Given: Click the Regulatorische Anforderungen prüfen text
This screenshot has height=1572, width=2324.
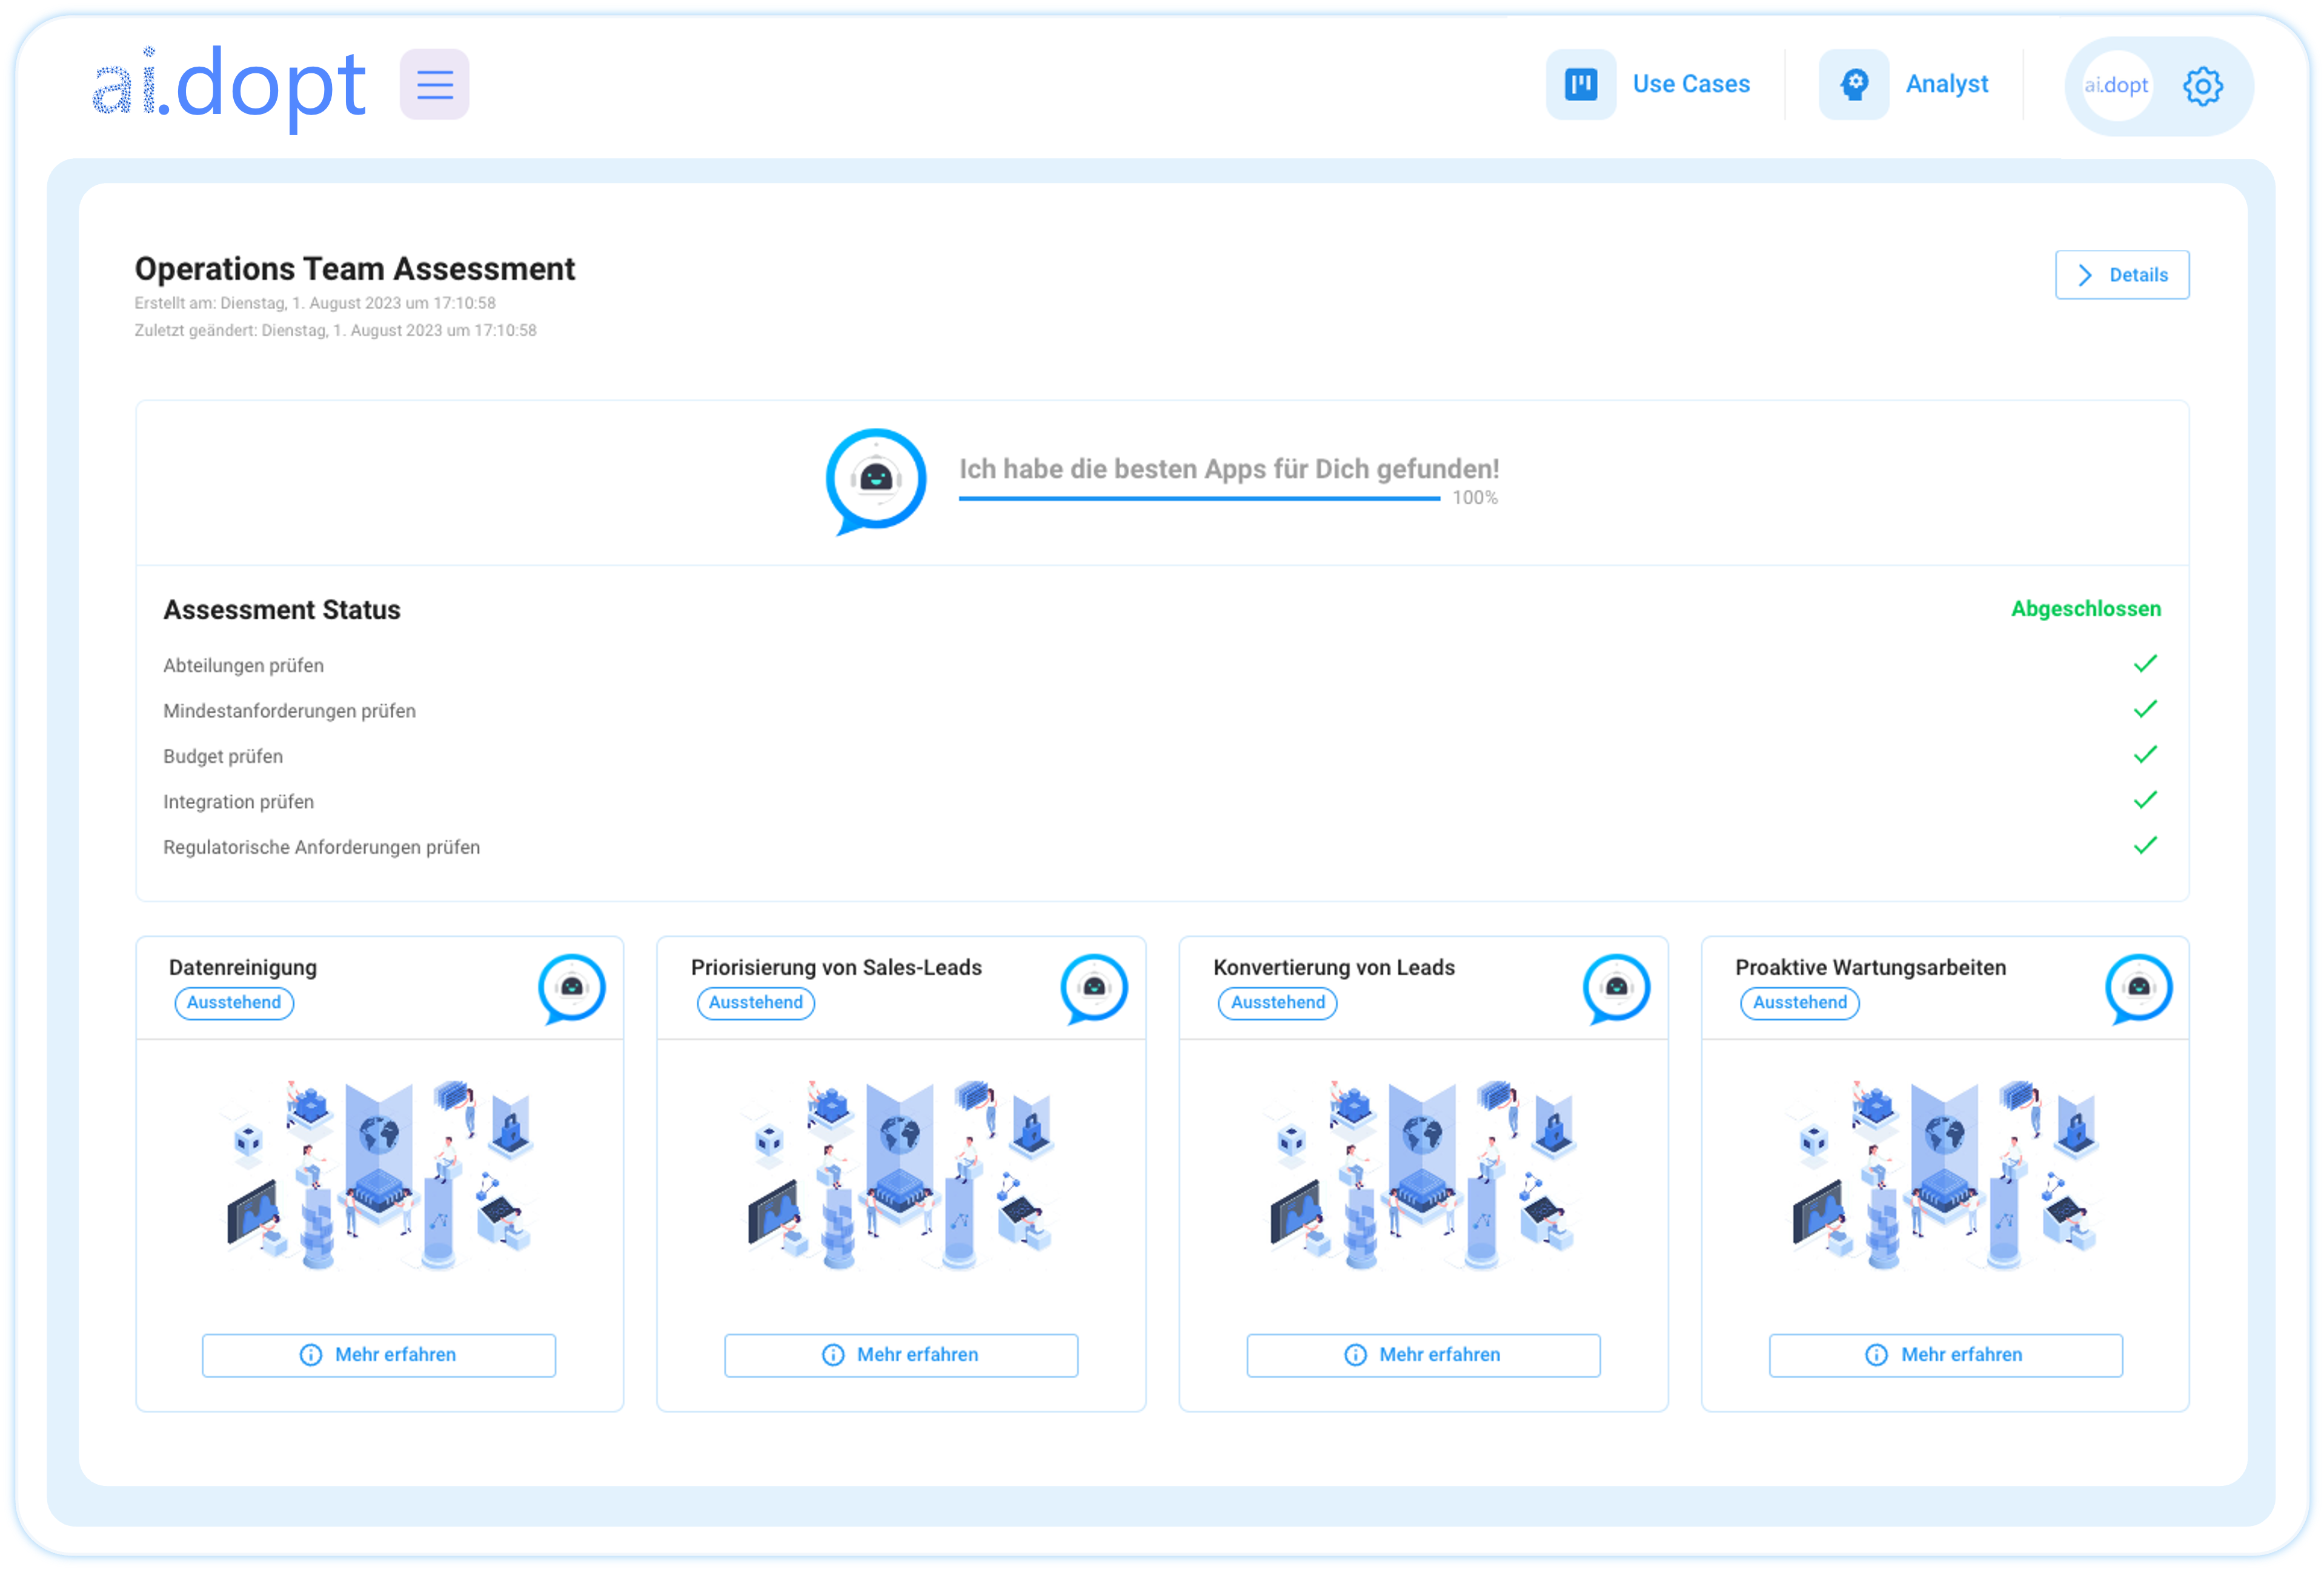Looking at the screenshot, I should click(322, 848).
